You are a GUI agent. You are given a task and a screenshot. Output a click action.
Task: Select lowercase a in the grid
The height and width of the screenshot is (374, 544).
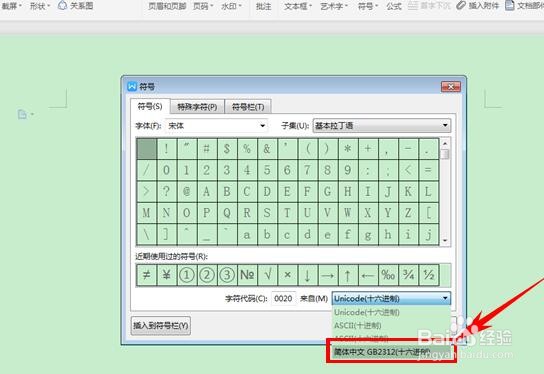pos(247,235)
